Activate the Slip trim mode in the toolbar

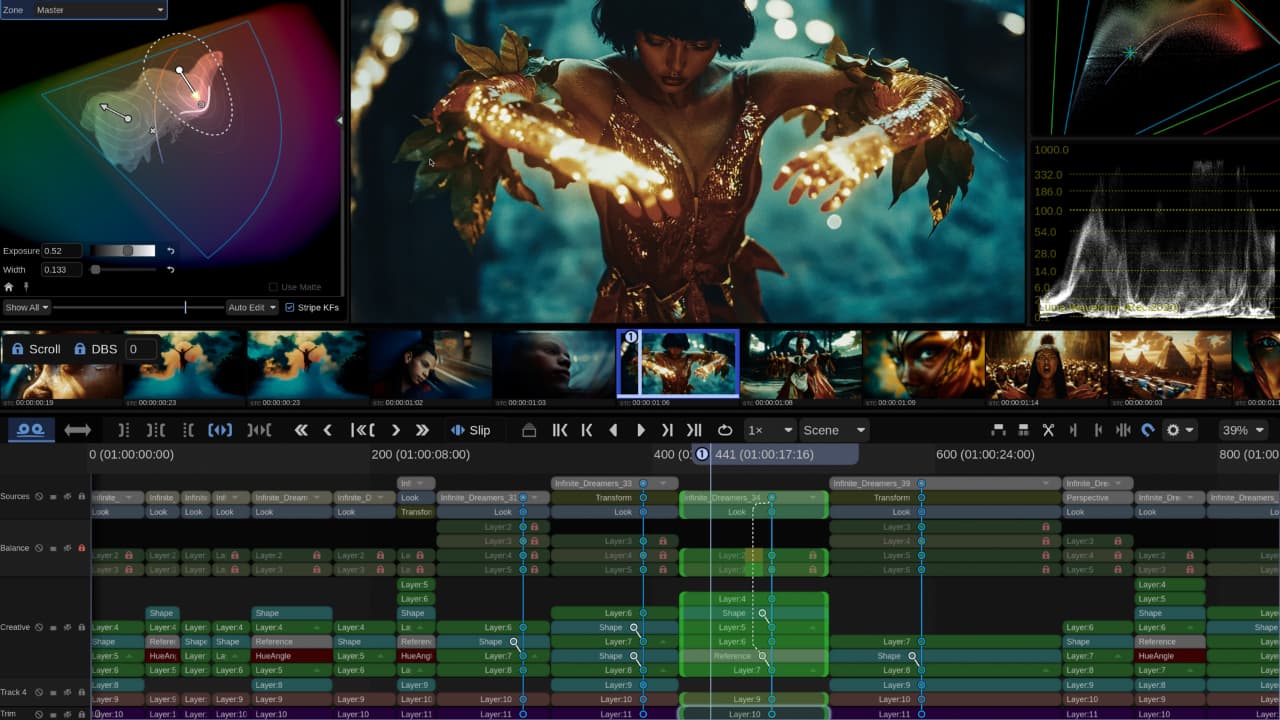coord(472,430)
